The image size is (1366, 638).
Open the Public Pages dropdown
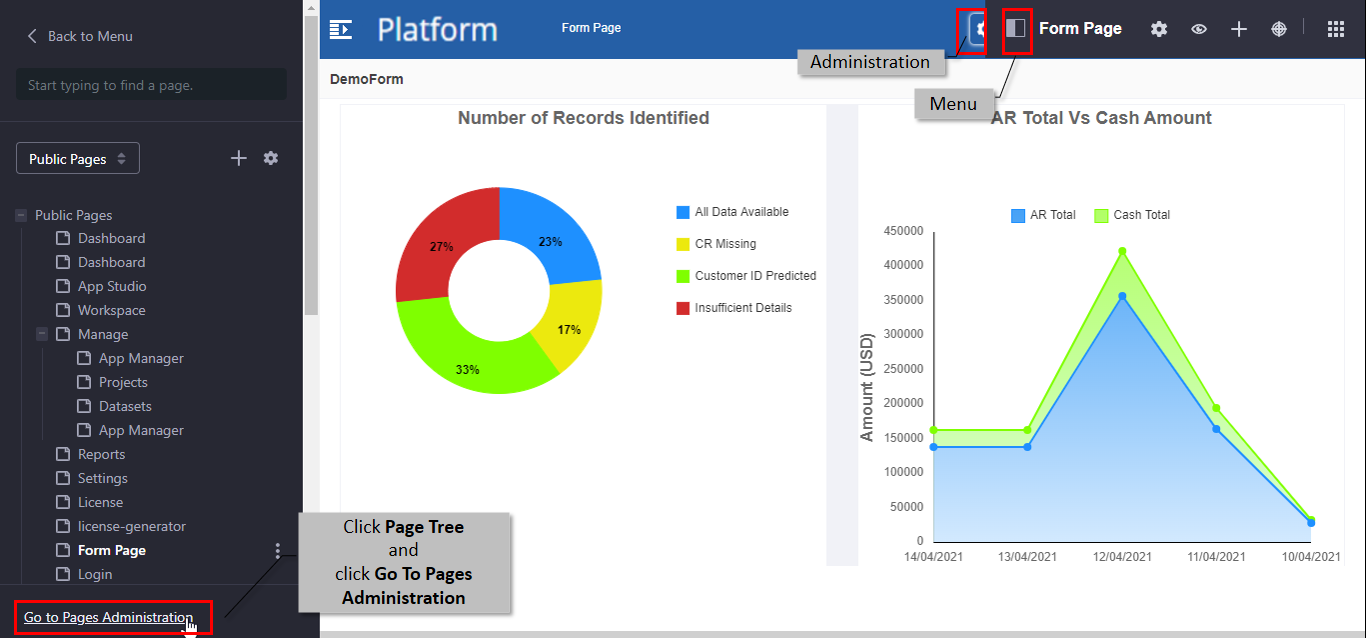coord(78,159)
